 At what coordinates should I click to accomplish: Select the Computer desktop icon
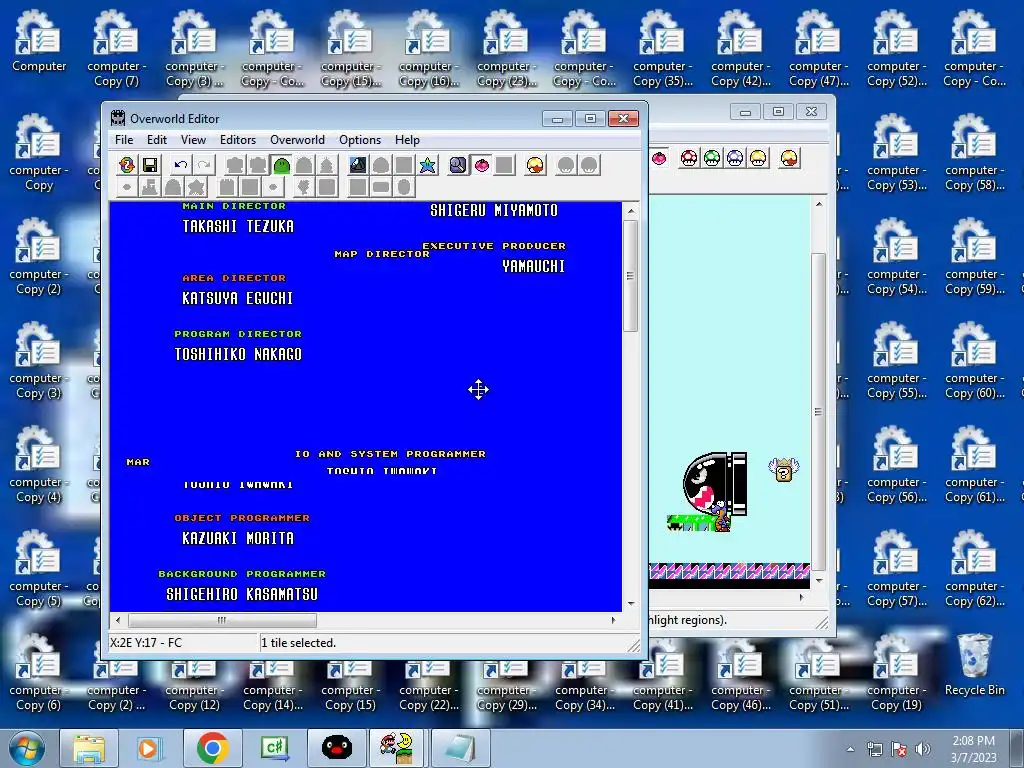[39, 42]
